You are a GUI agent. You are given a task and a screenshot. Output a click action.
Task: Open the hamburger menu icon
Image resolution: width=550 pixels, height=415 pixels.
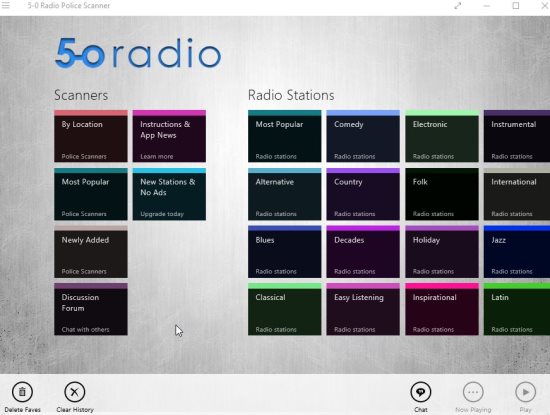[6, 5]
